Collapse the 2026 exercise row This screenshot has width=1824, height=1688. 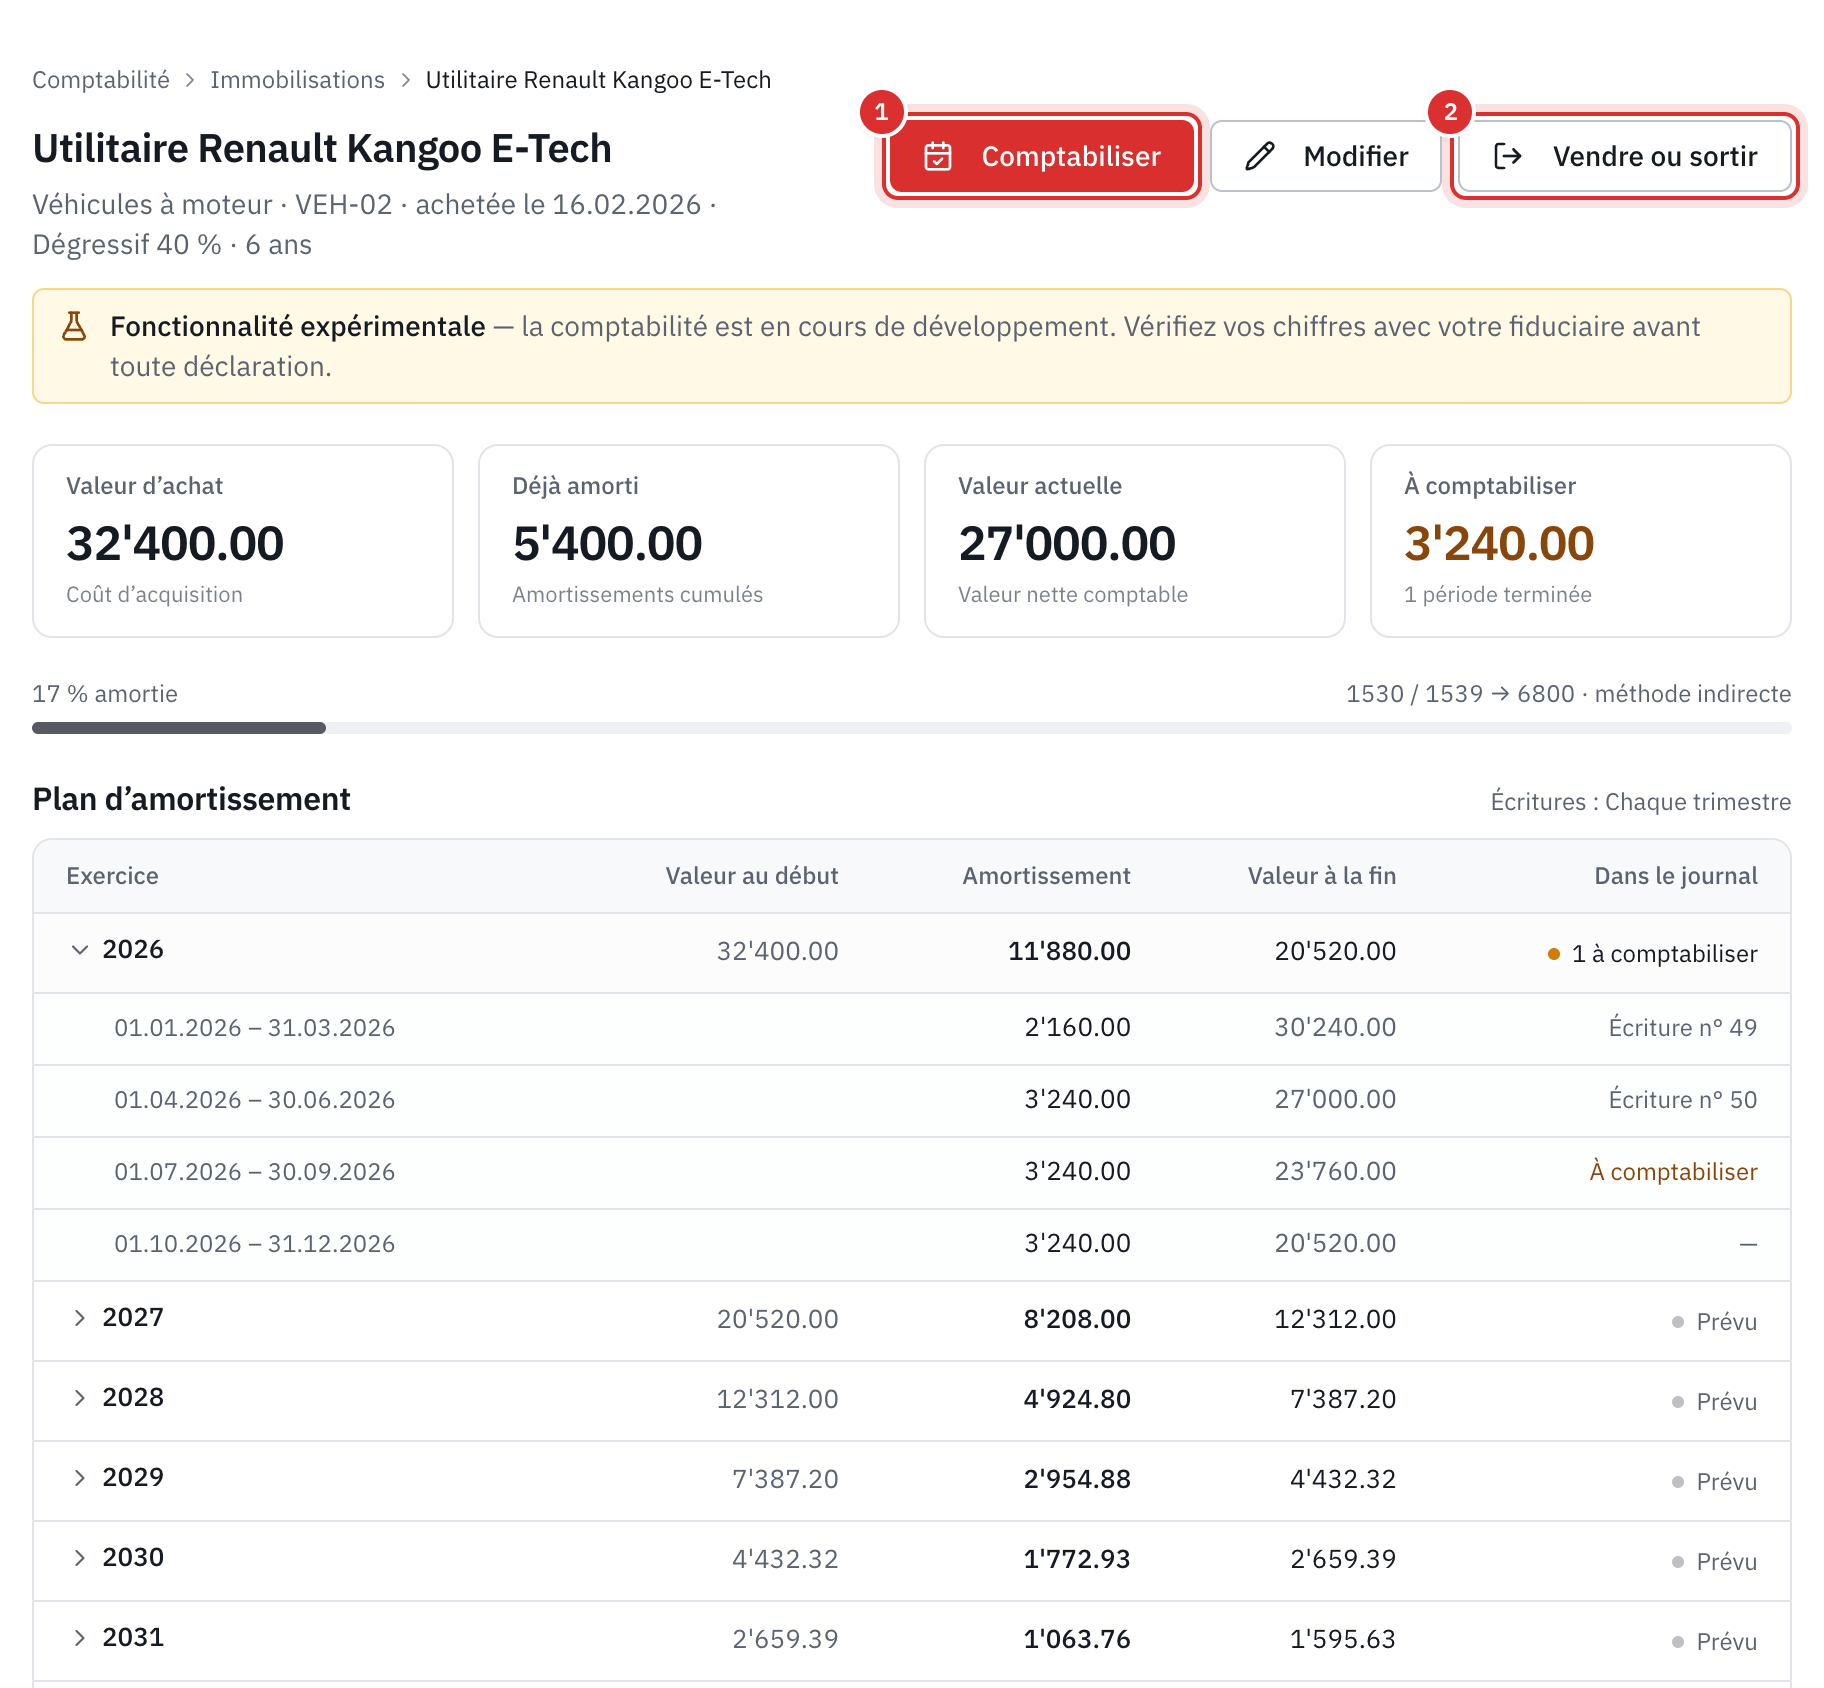80,950
